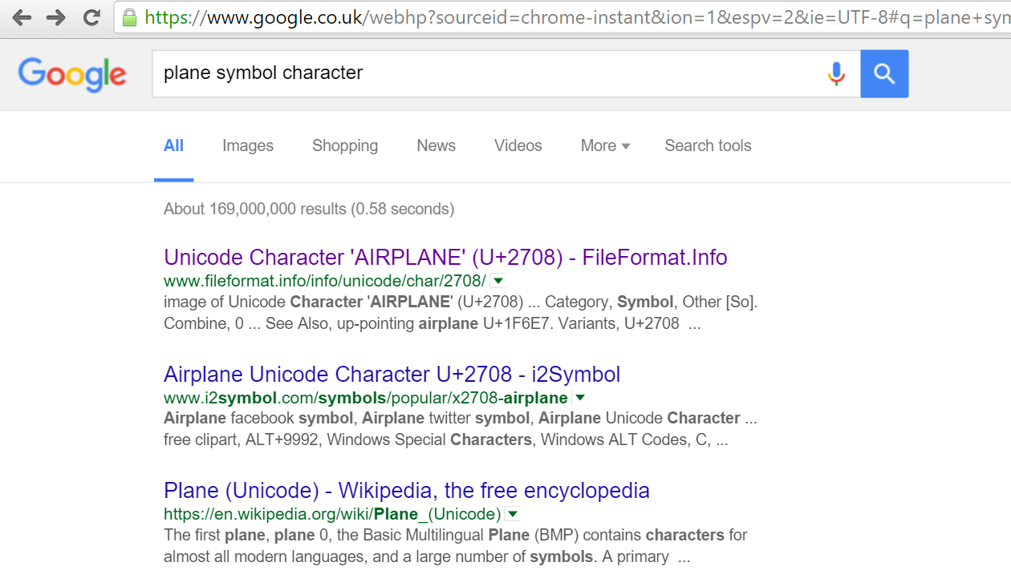Open the FileFormat.Info AIRPLANE result link
Image resolution: width=1011 pixels, height=574 pixels.
(x=445, y=257)
